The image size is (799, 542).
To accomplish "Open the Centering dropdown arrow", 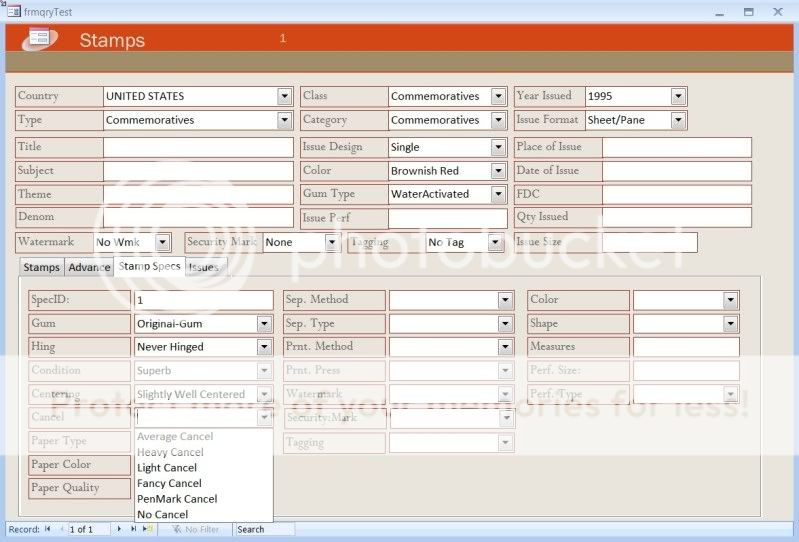I will (x=264, y=394).
